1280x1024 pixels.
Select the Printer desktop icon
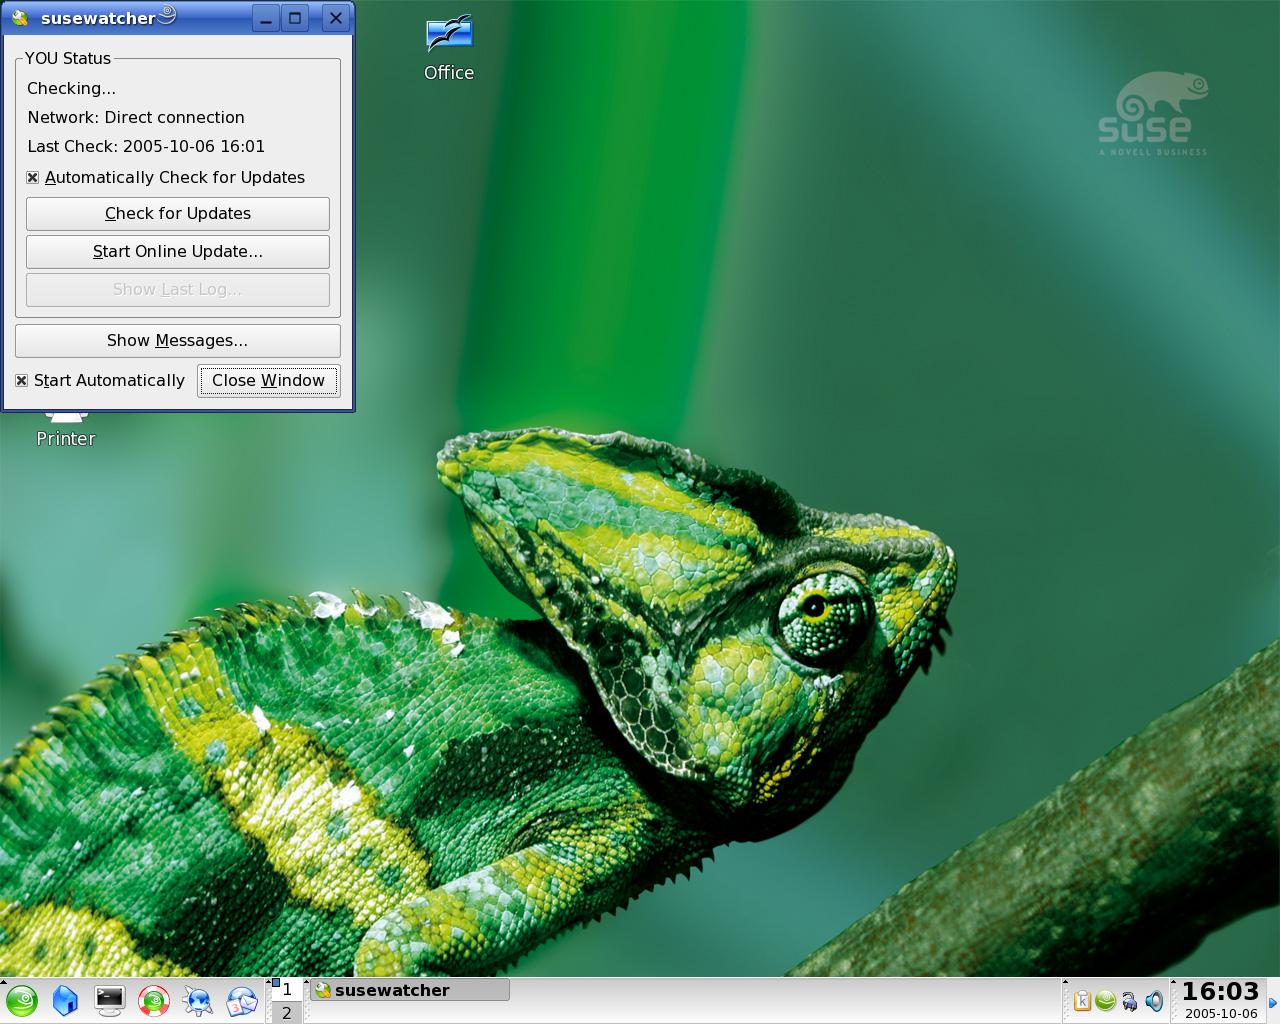coord(65,430)
